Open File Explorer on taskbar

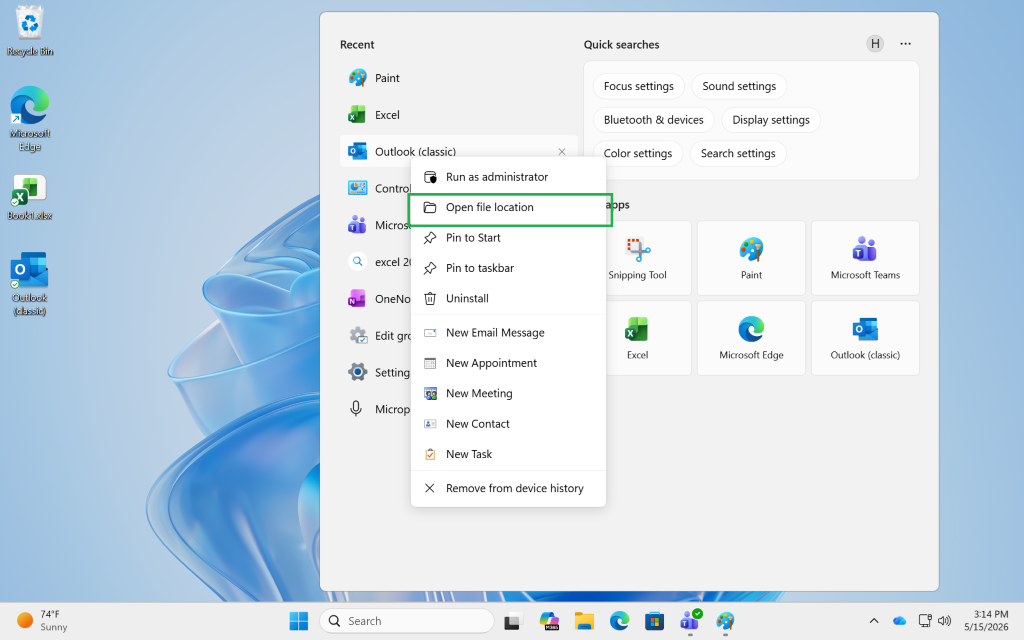pos(584,621)
